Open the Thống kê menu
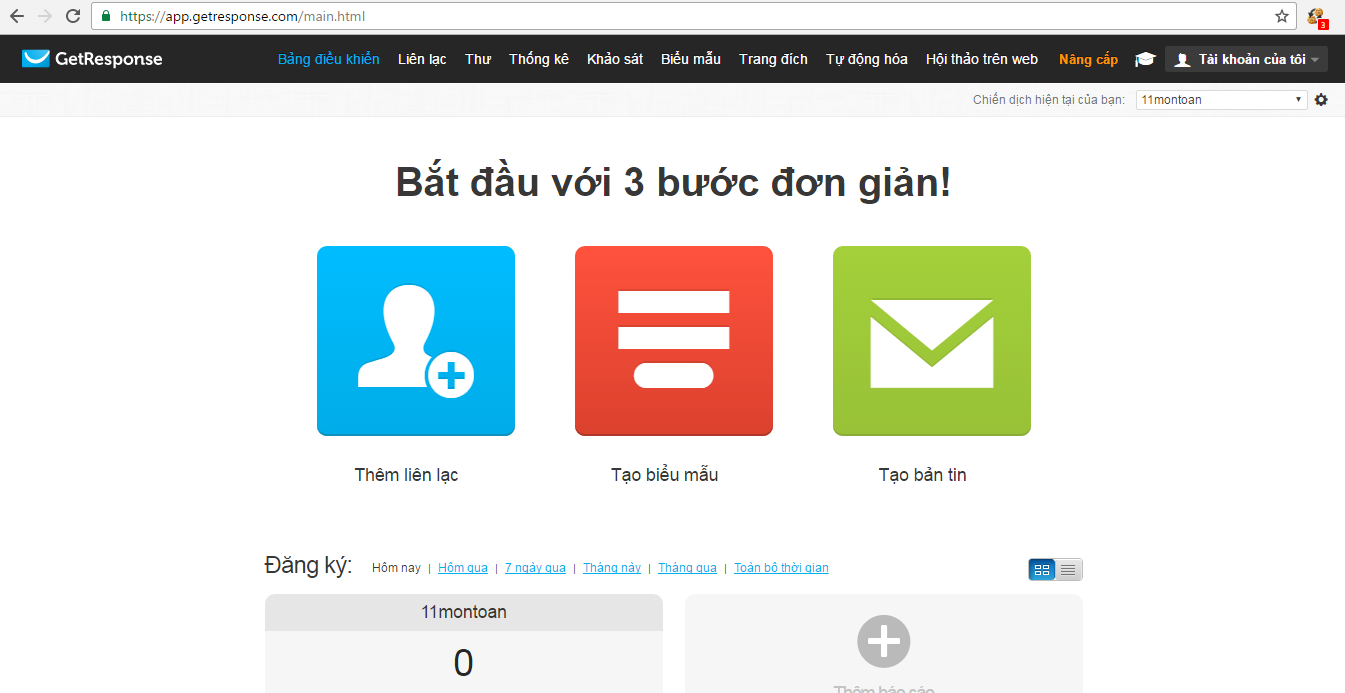 (538, 59)
